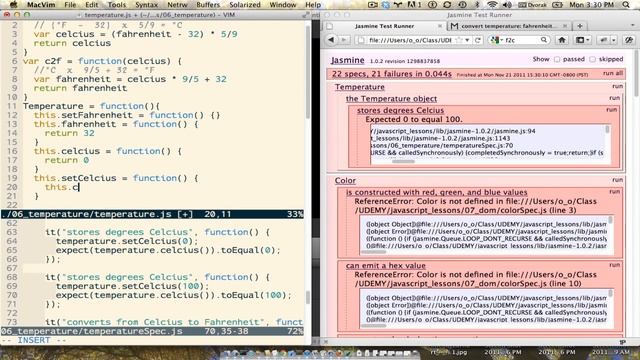This screenshot has height=360, width=640.
Task: Open Spotlight search in the menu bar
Action: tap(626, 5)
